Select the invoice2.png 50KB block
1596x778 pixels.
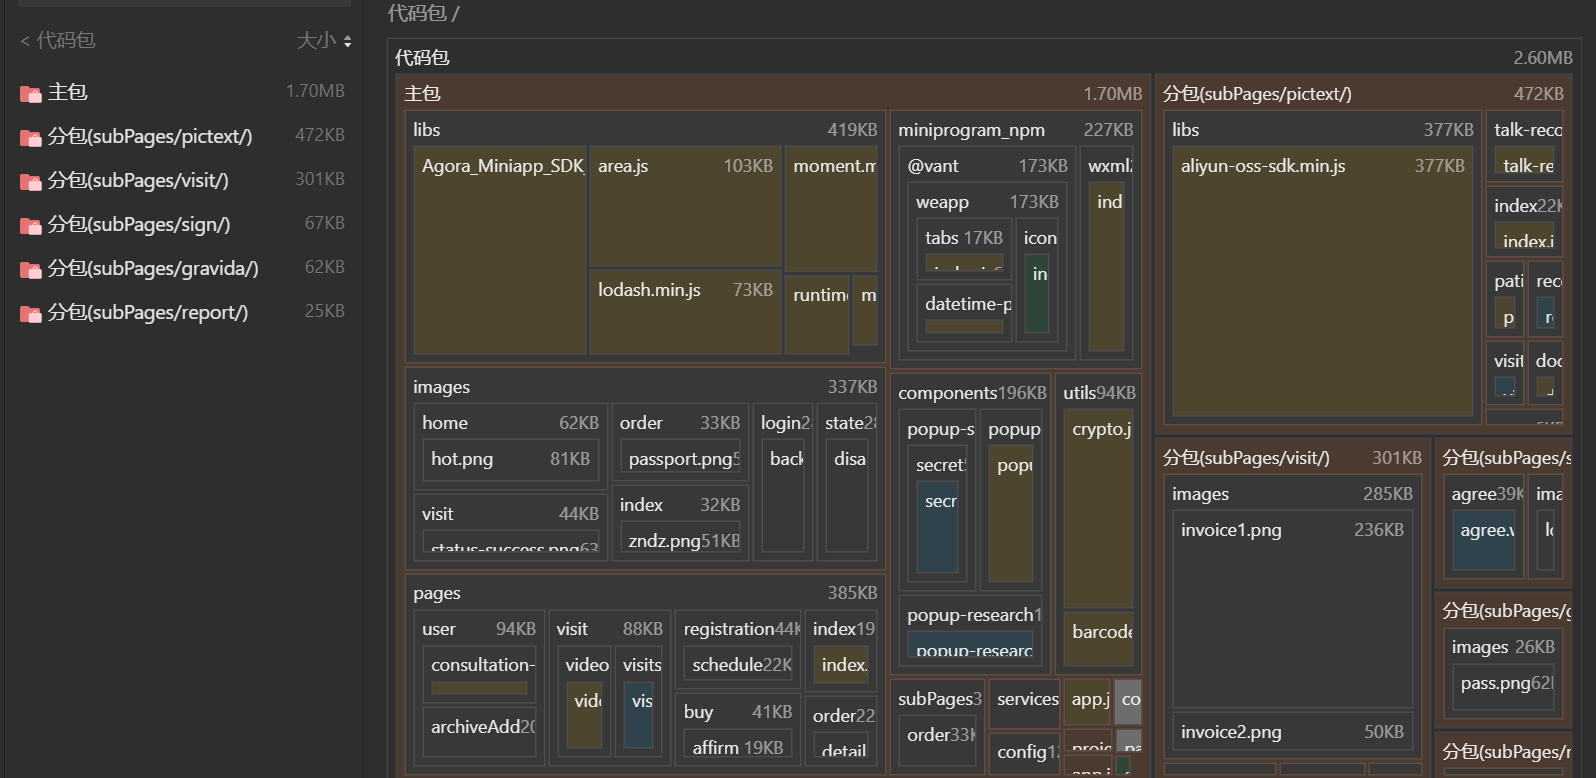(1292, 732)
